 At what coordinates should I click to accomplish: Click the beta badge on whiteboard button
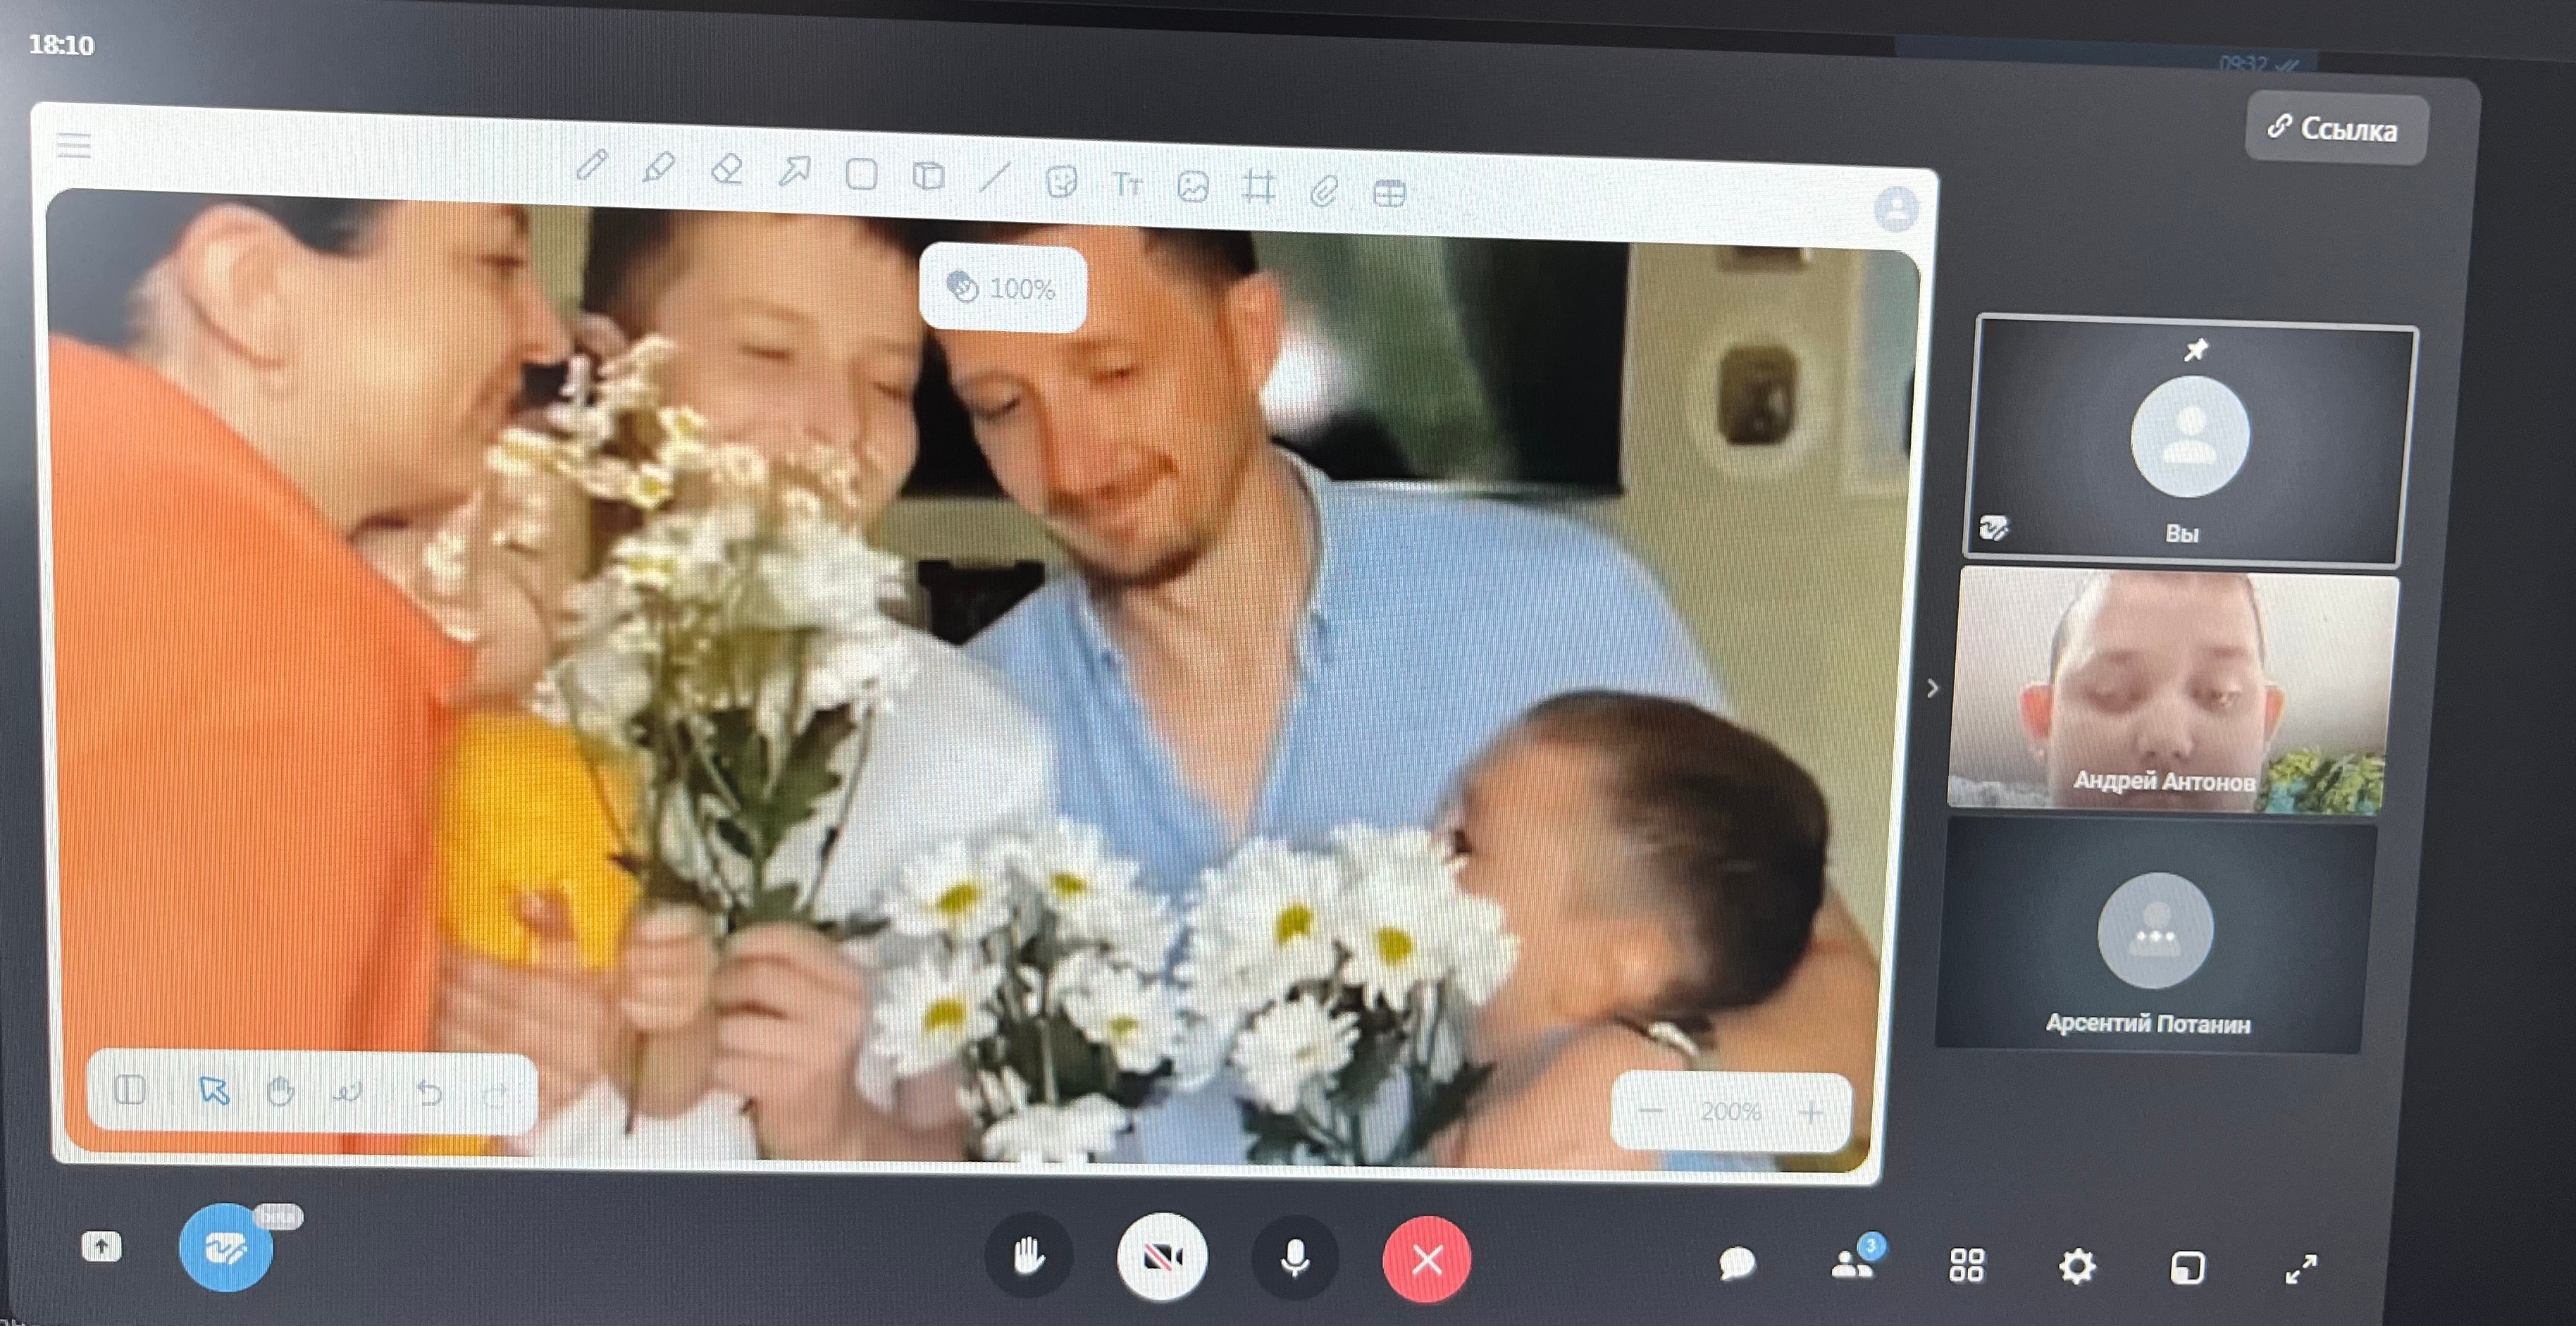pos(278,1217)
